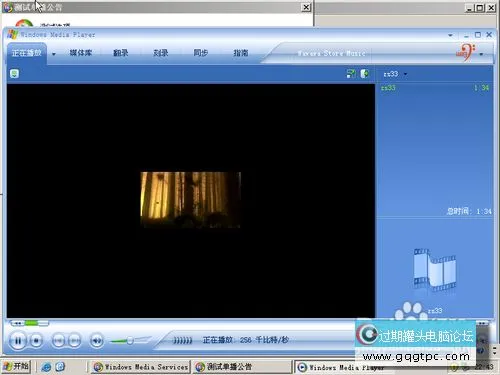The width and height of the screenshot is (500, 375).
Task: Skip to the next track
Action: tap(74, 340)
